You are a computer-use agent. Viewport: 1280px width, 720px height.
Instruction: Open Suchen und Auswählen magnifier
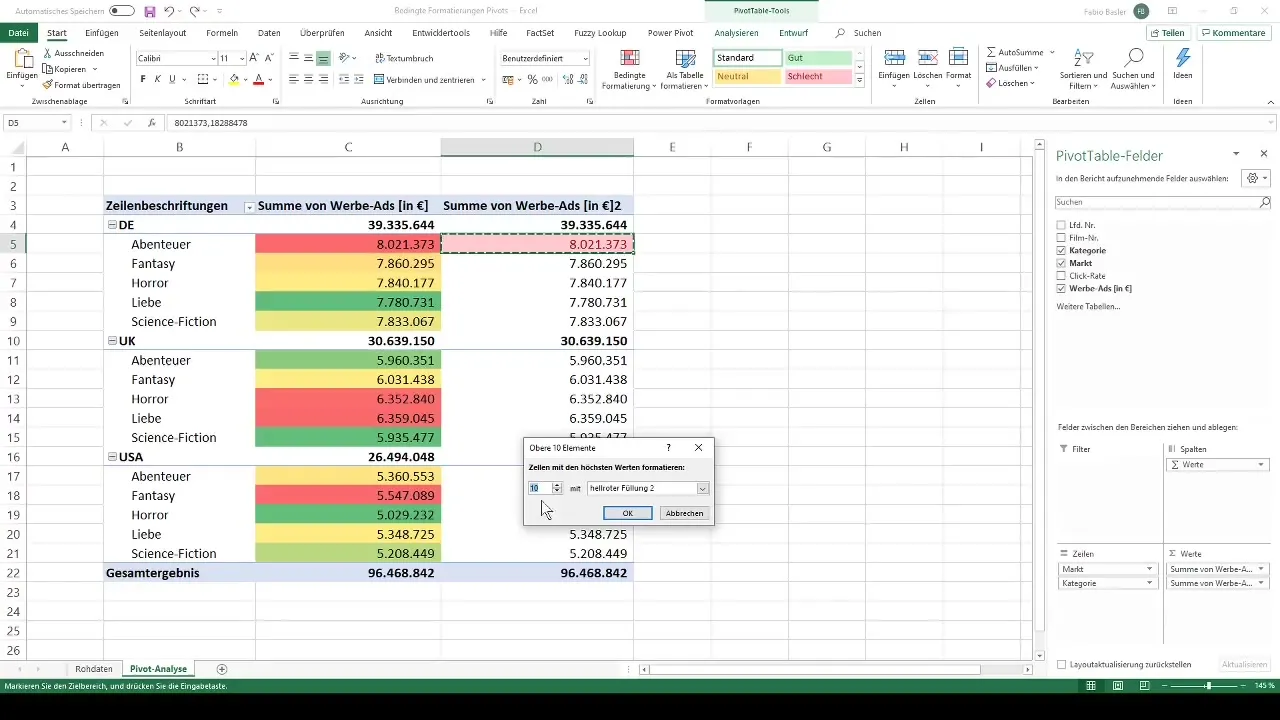[x=1134, y=68]
